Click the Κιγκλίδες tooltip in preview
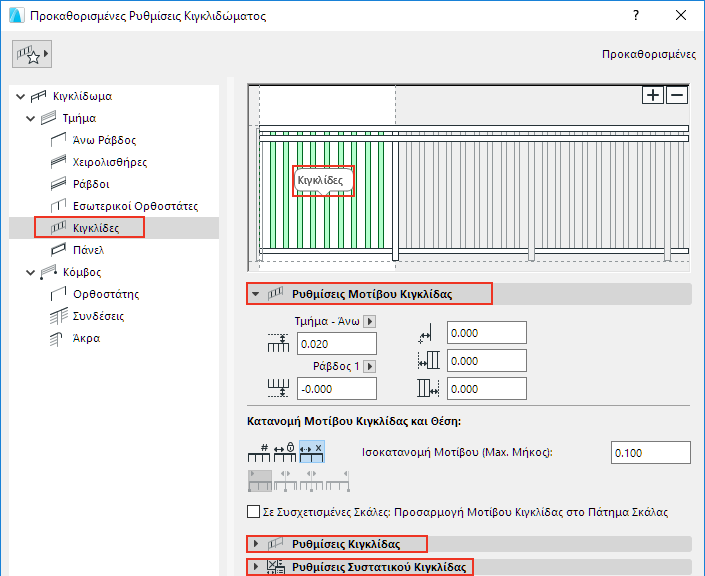The height and width of the screenshot is (576, 705). coord(323,181)
